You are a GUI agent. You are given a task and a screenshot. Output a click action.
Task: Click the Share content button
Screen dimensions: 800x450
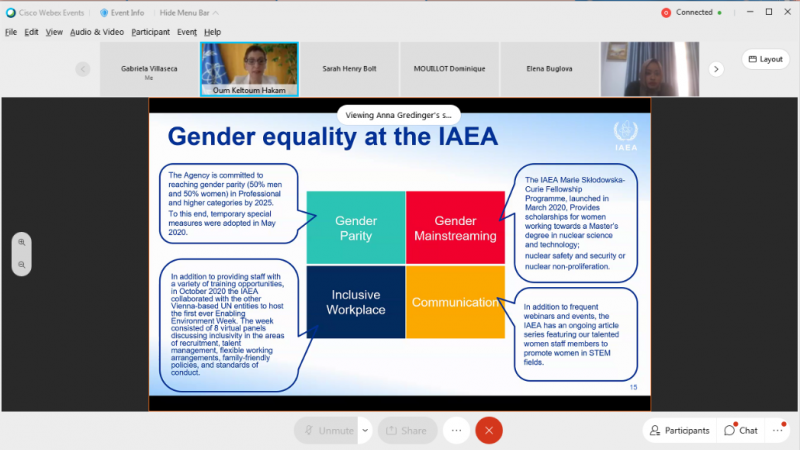click(x=407, y=431)
